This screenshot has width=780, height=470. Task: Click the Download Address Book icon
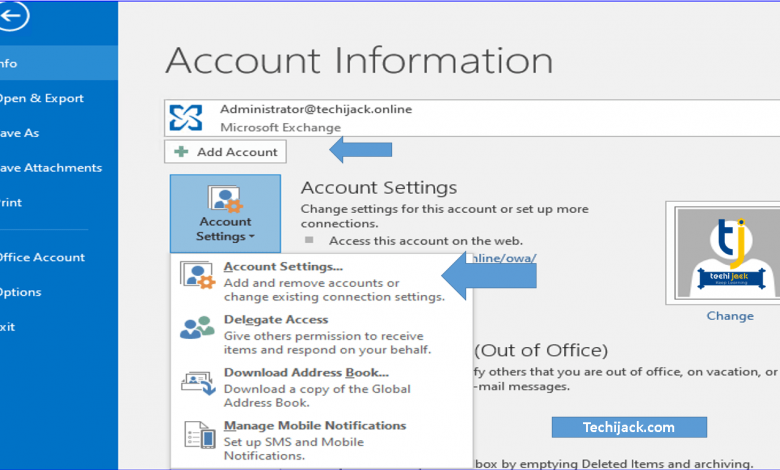pos(198,382)
